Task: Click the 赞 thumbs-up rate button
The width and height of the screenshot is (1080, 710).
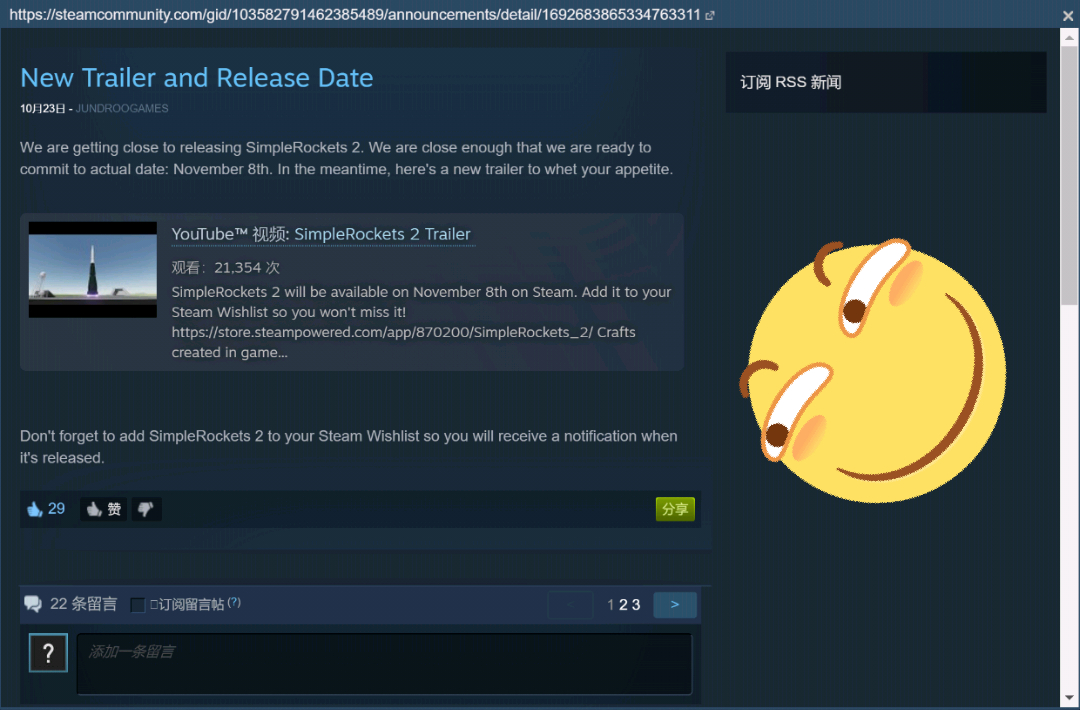Action: click(104, 509)
